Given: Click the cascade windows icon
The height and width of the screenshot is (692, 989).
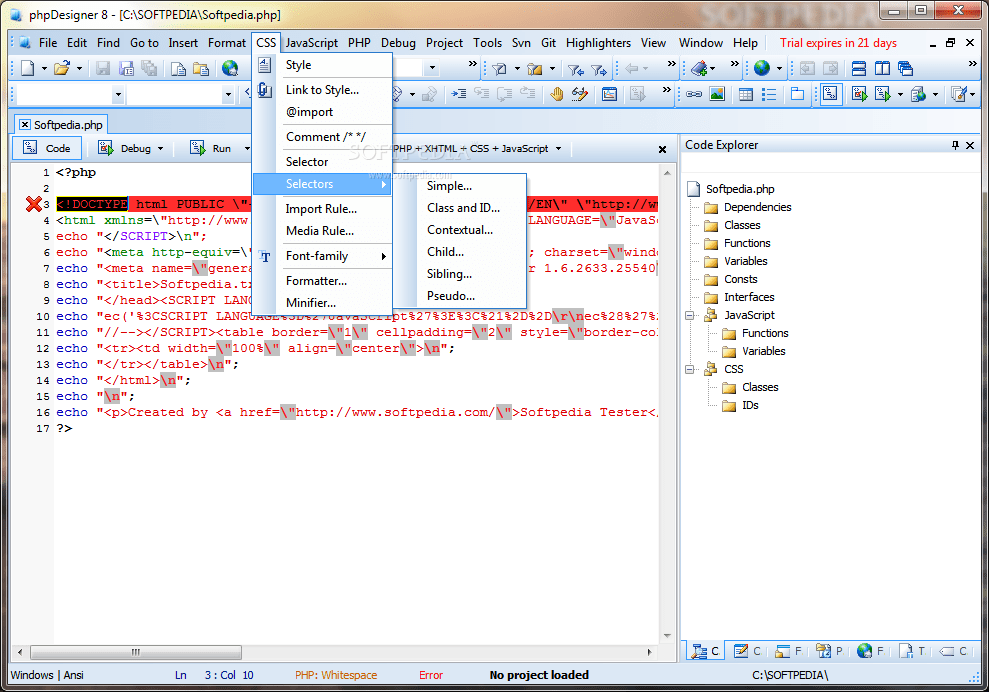Looking at the screenshot, I should click(x=906, y=68).
